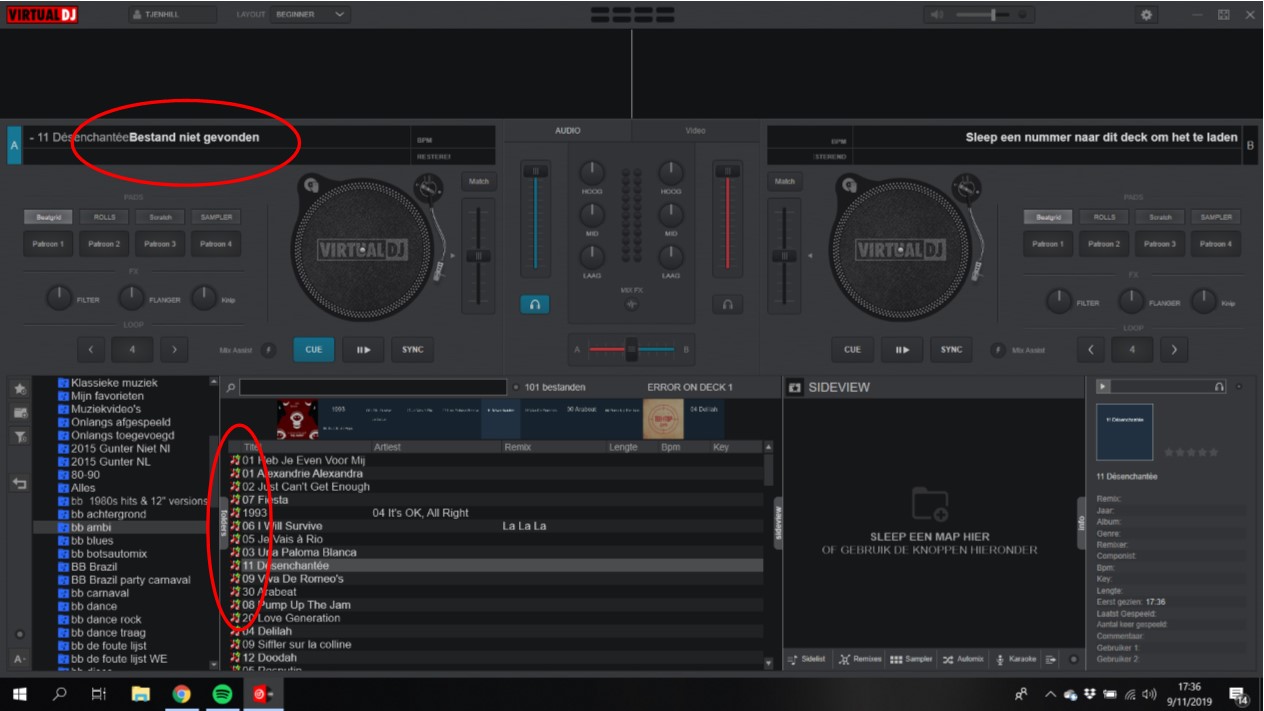Viewport: 1264px width, 711px height.
Task: Collapse the info side handle
Action: 1081,522
